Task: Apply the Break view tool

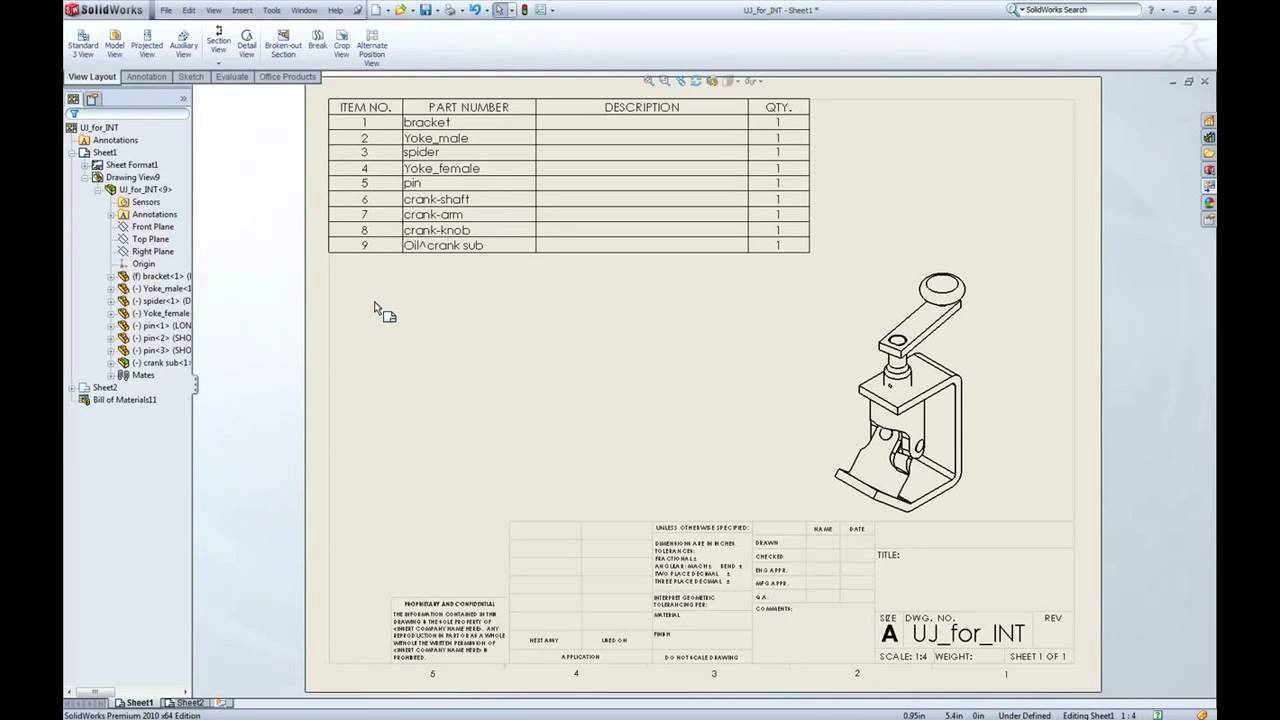Action: pyautogui.click(x=318, y=40)
